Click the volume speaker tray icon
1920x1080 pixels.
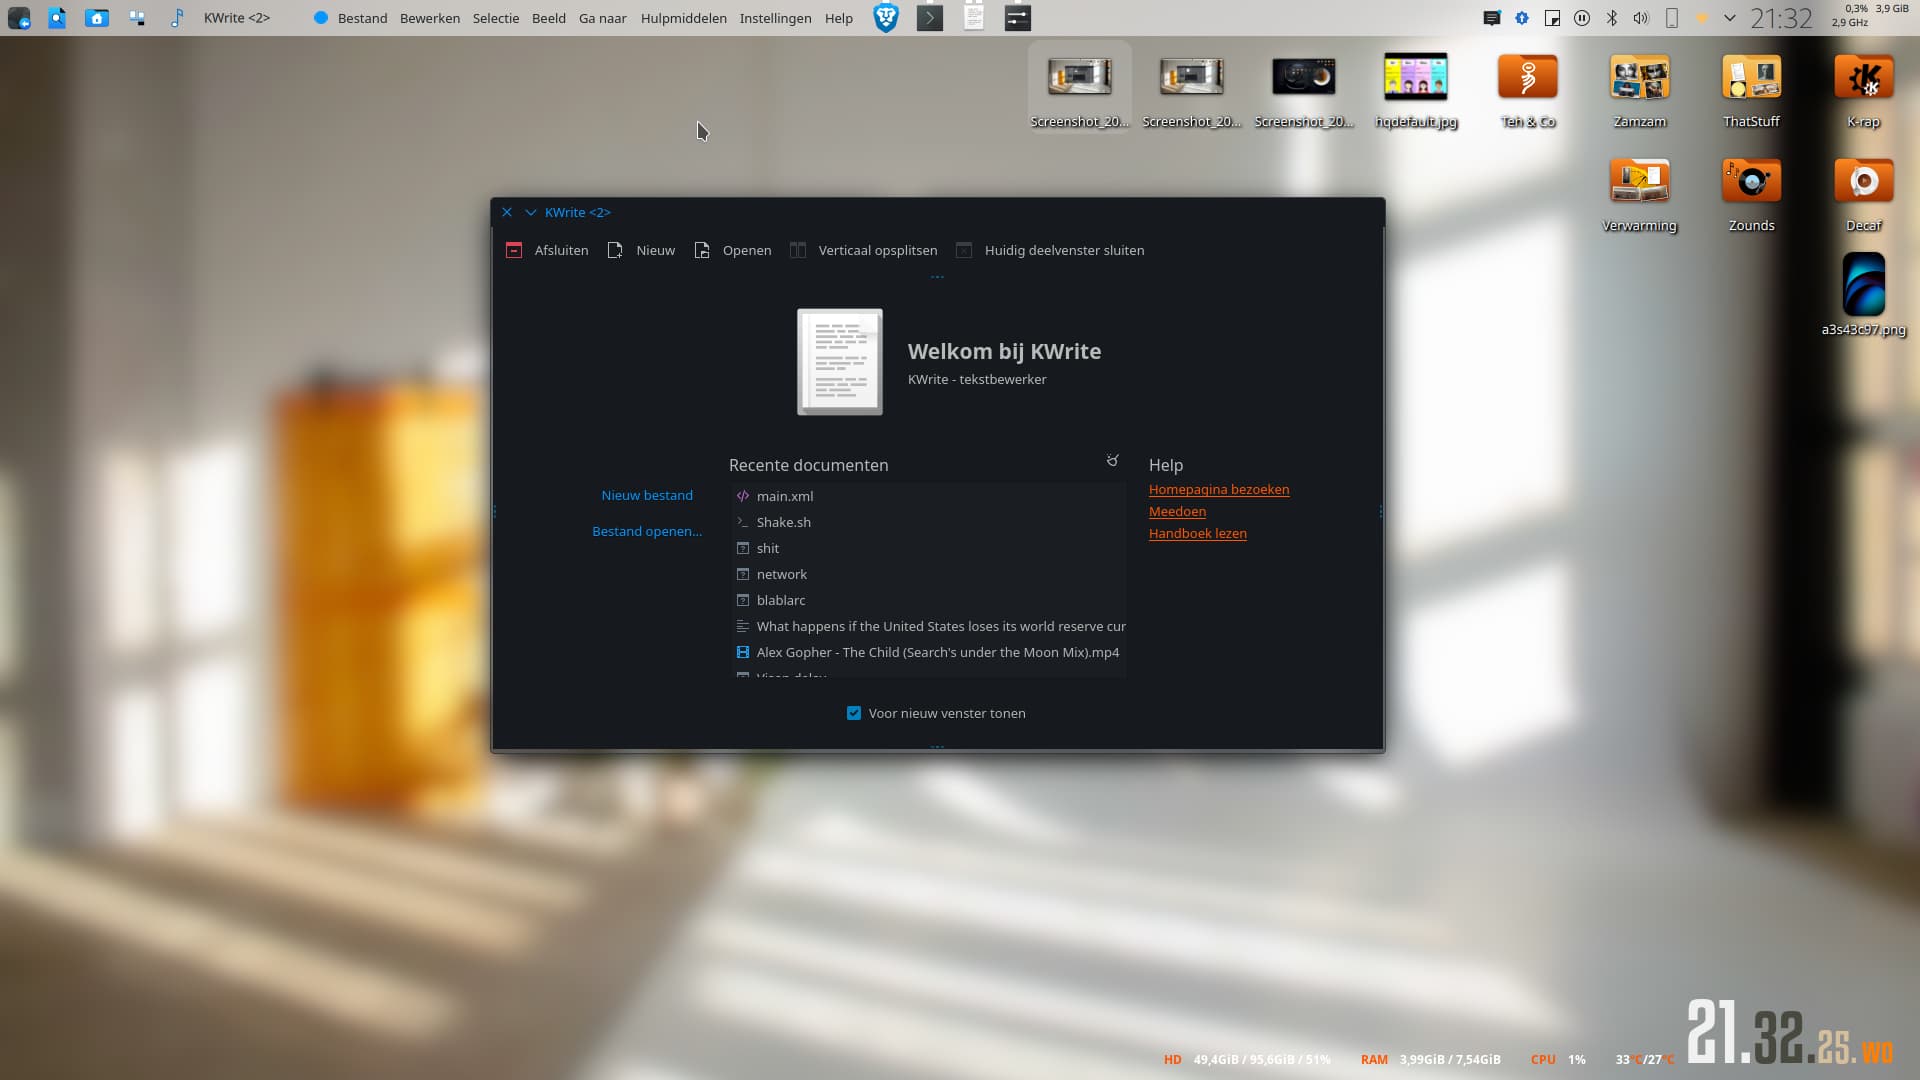tap(1641, 18)
